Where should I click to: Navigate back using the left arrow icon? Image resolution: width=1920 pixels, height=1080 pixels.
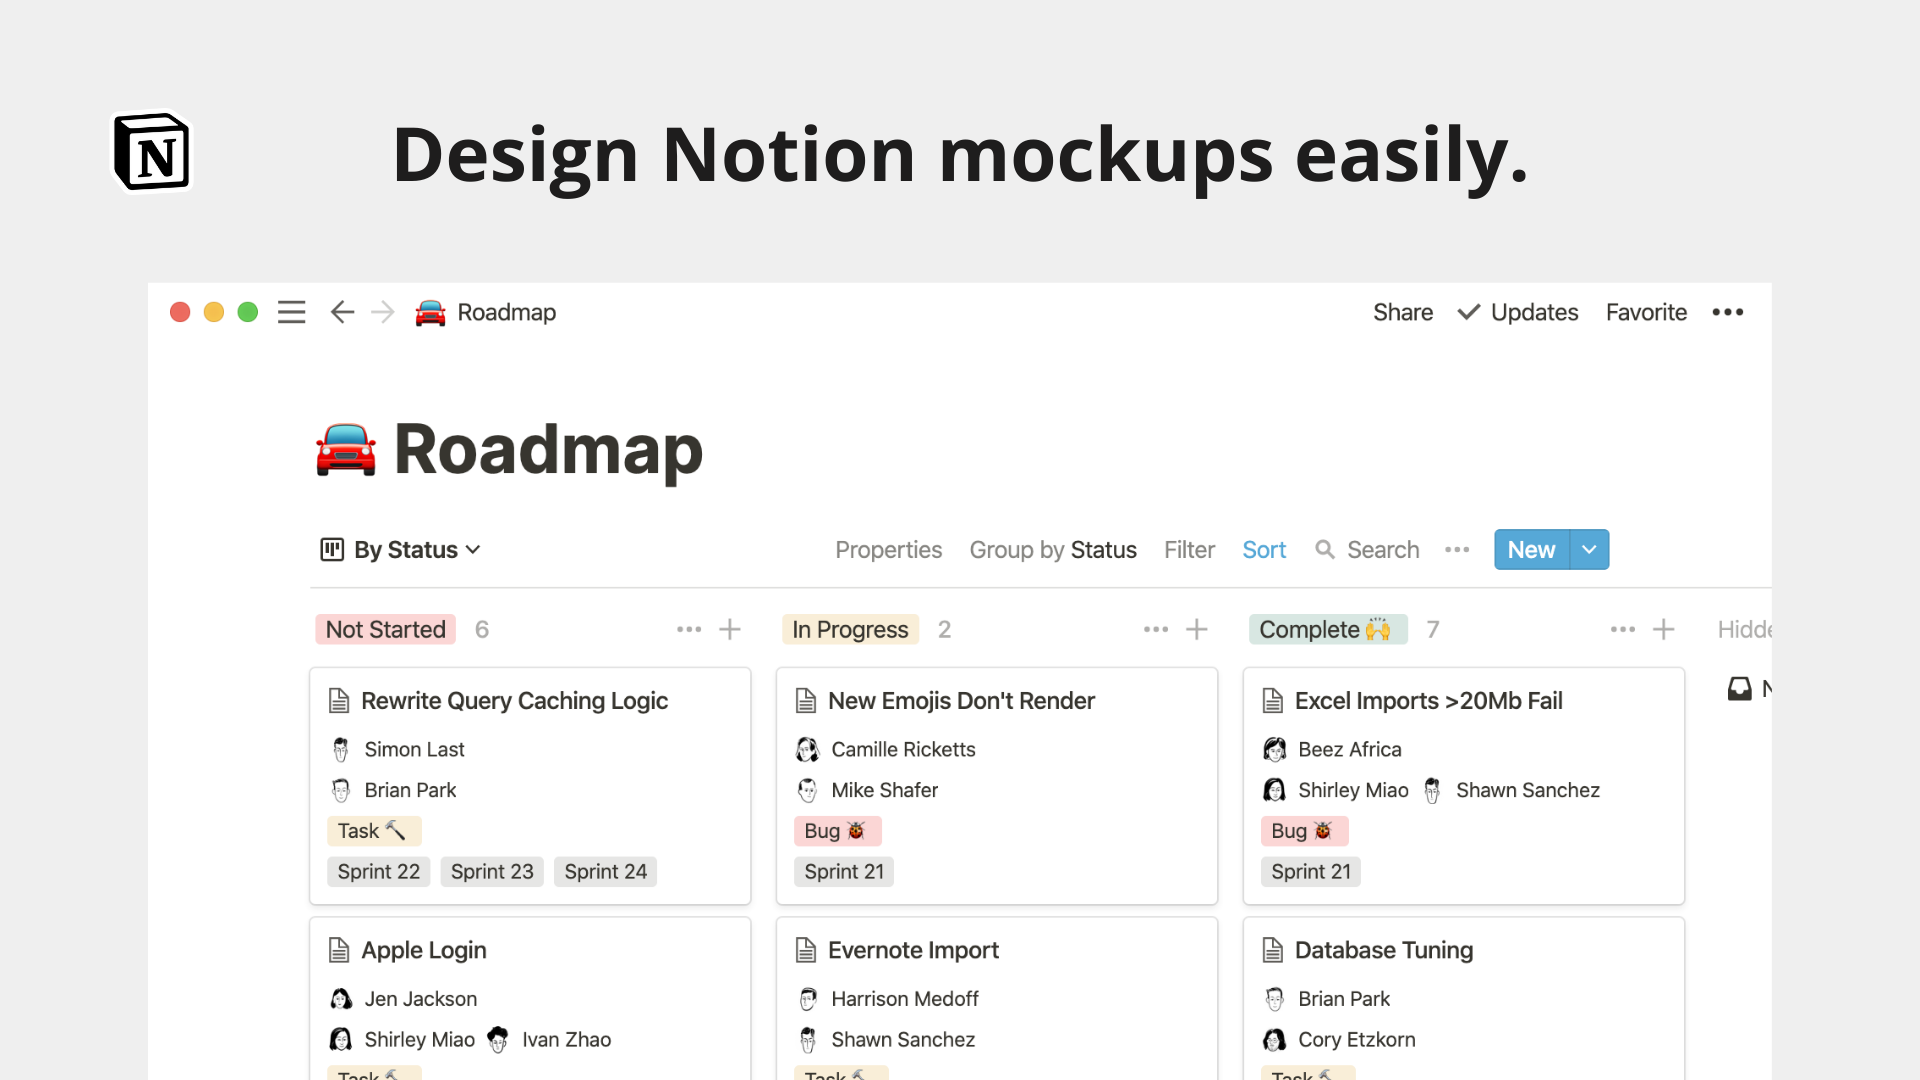[x=342, y=312]
